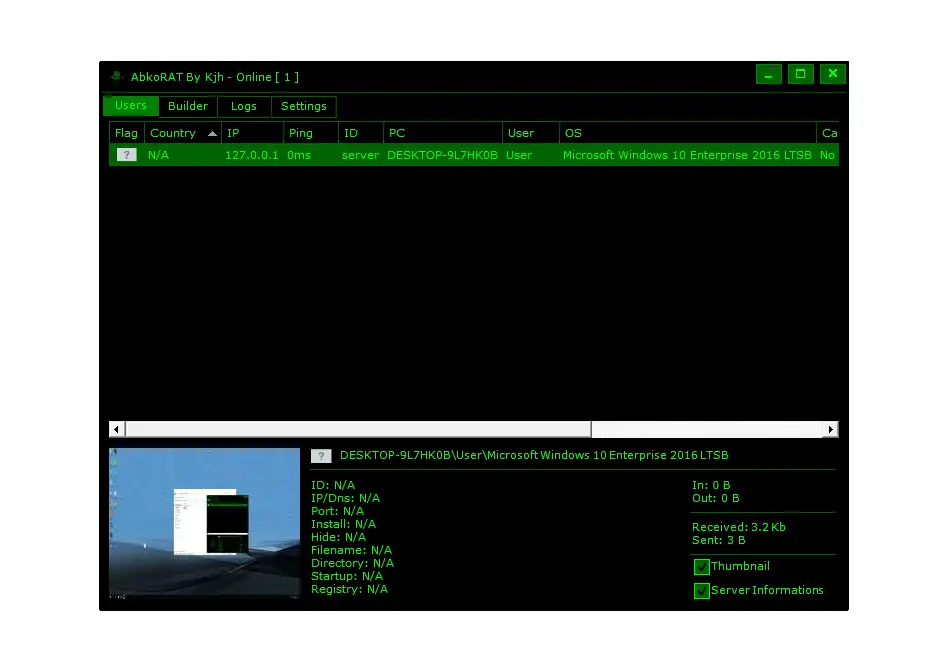Minimize the AbkoRAT window
The height and width of the screenshot is (662, 929).
768,74
